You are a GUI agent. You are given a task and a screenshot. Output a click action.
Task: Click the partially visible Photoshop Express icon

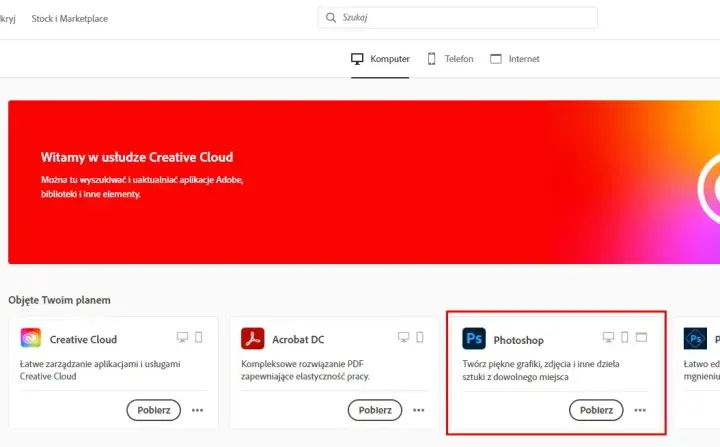click(x=695, y=339)
